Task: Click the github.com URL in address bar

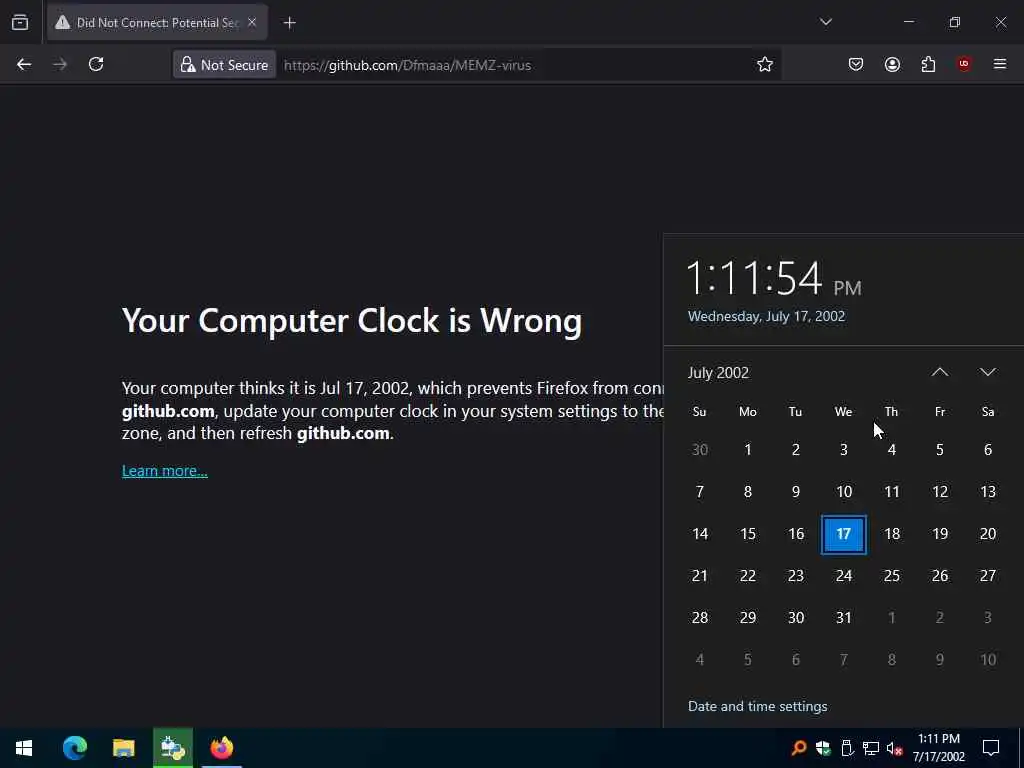Action: tap(408, 65)
